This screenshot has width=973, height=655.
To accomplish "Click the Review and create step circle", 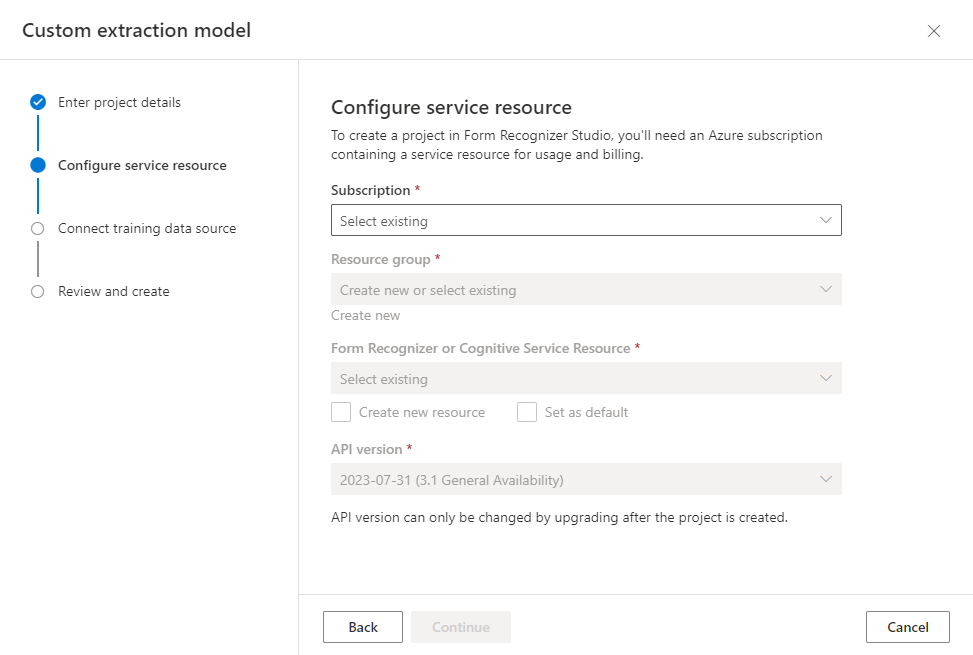I will point(38,292).
